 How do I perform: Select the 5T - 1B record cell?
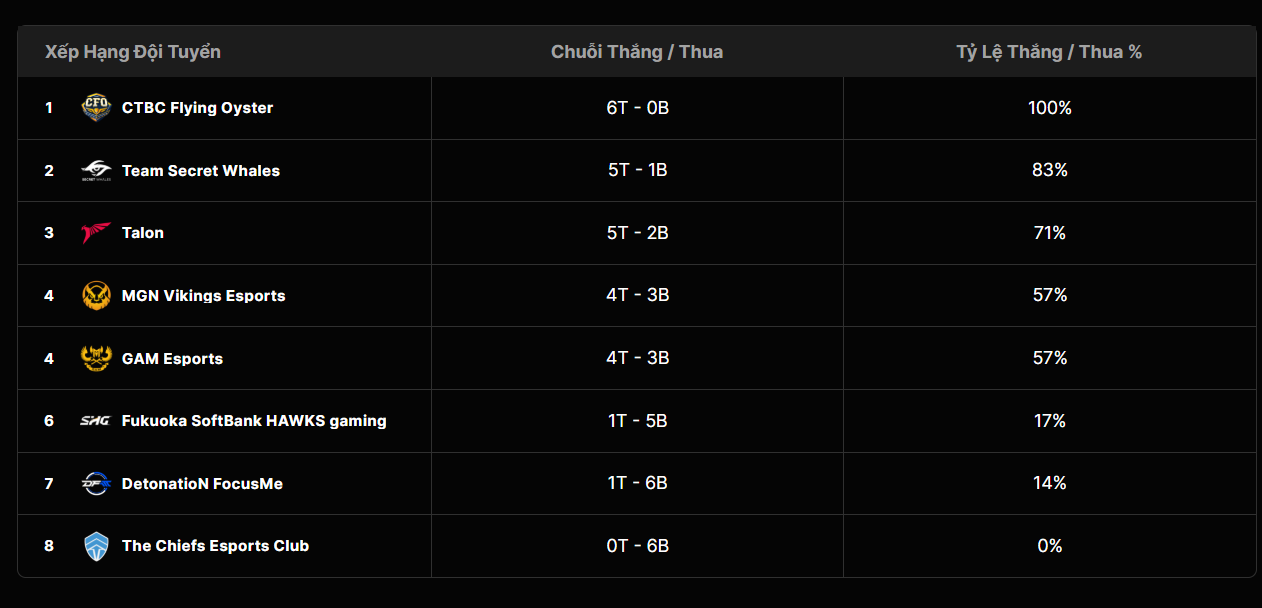pyautogui.click(x=637, y=170)
